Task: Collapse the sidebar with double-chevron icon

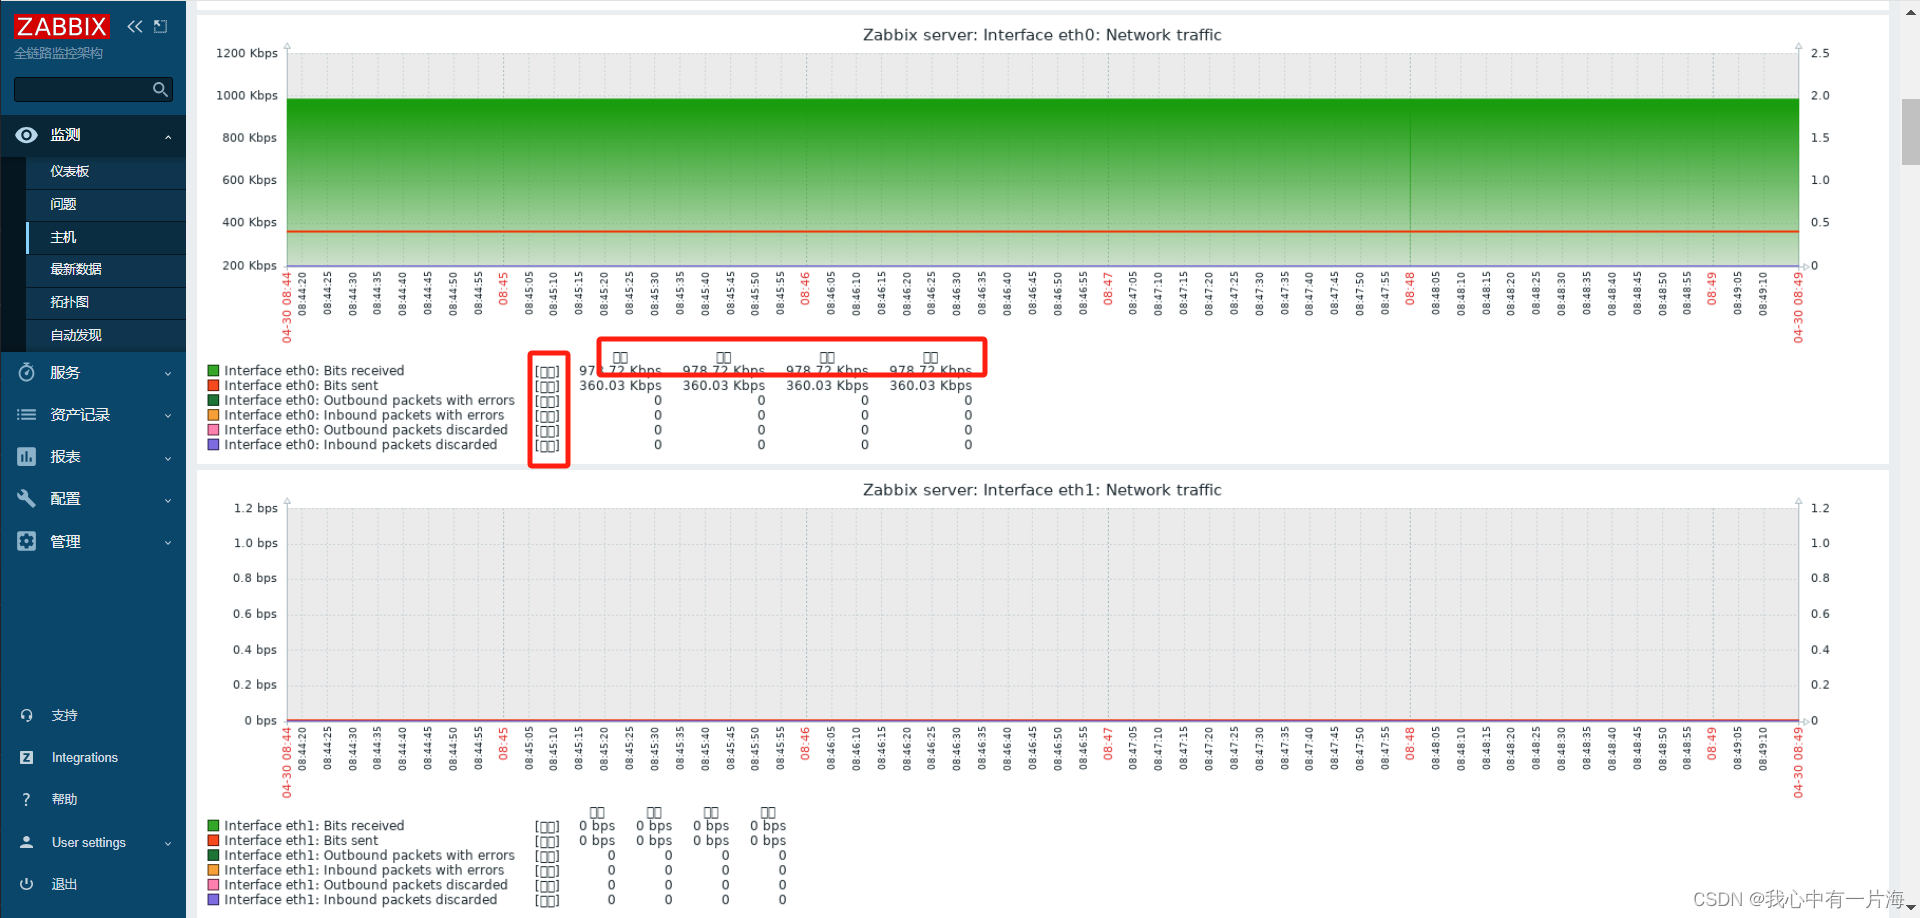Action: tap(135, 26)
